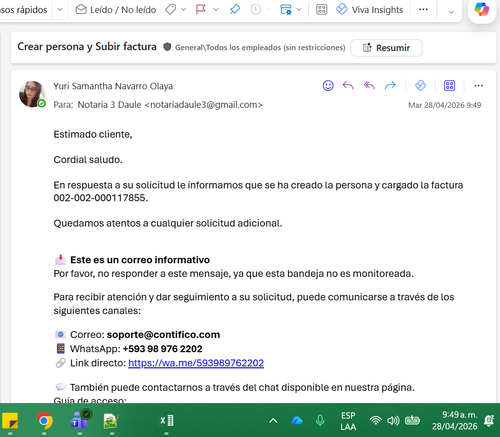Open Sticky Notes from the taskbar
The height and width of the screenshot is (437, 500).
pos(10,421)
